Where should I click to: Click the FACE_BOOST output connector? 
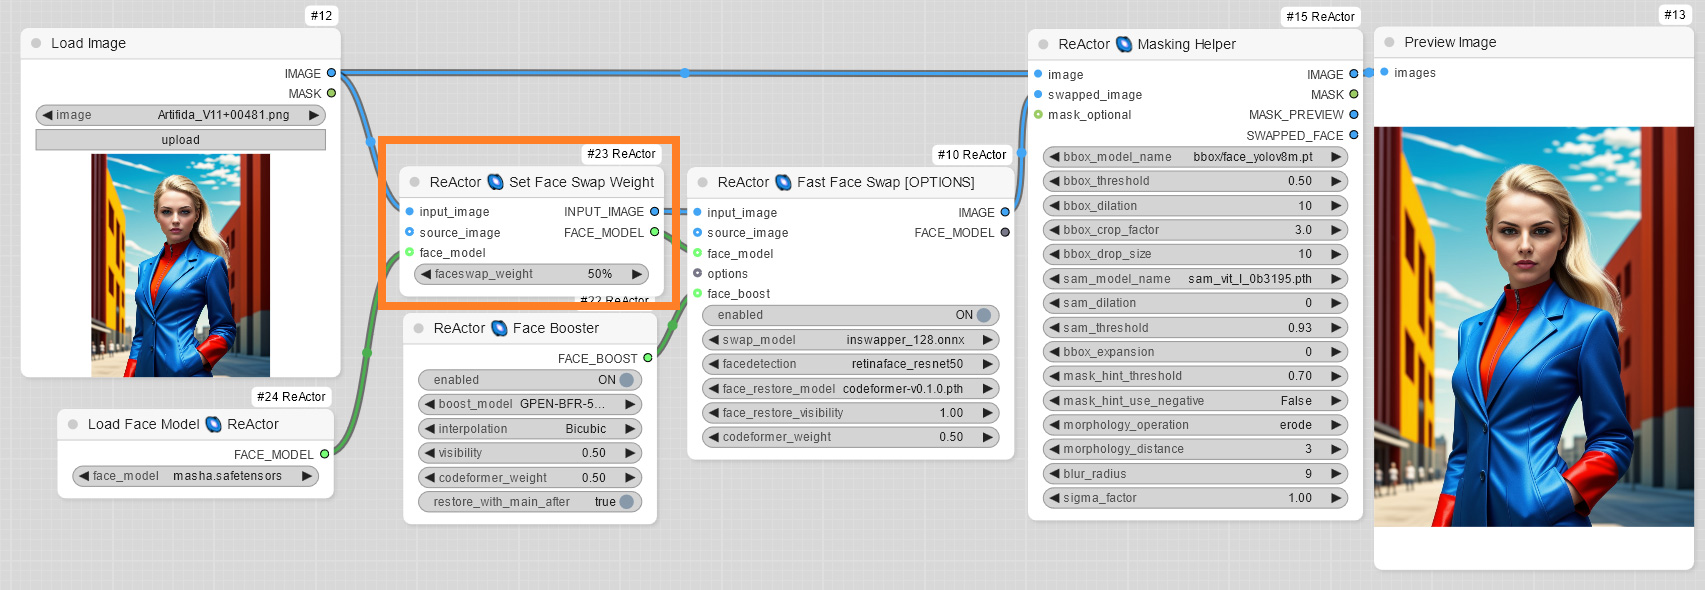click(x=648, y=358)
